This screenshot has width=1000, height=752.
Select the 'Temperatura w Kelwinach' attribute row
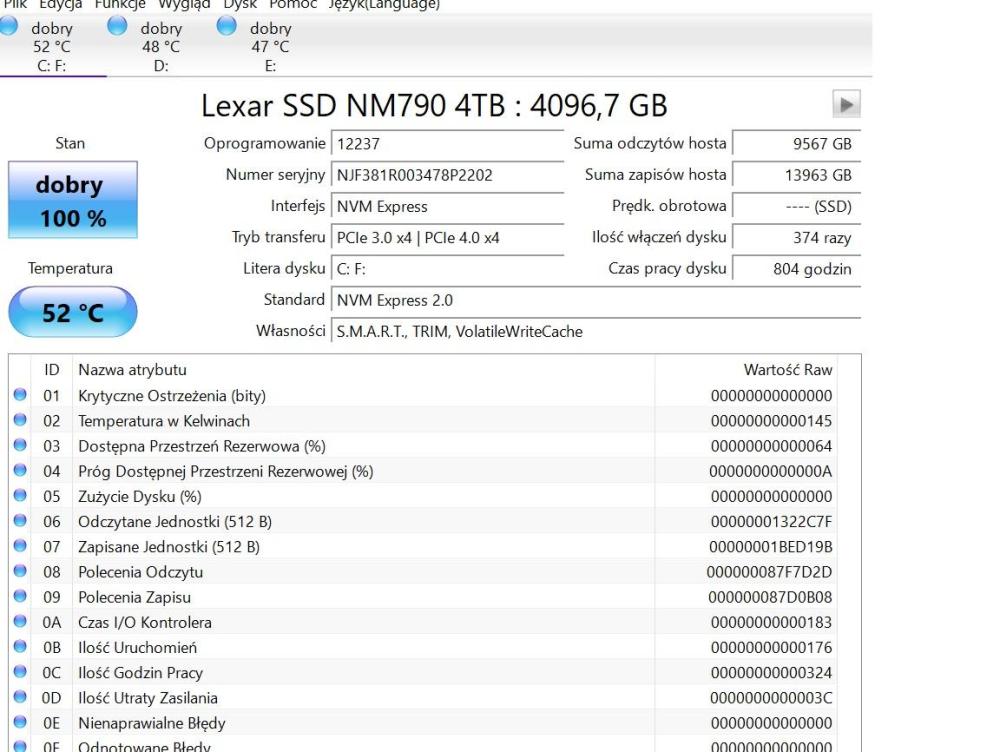[164, 421]
